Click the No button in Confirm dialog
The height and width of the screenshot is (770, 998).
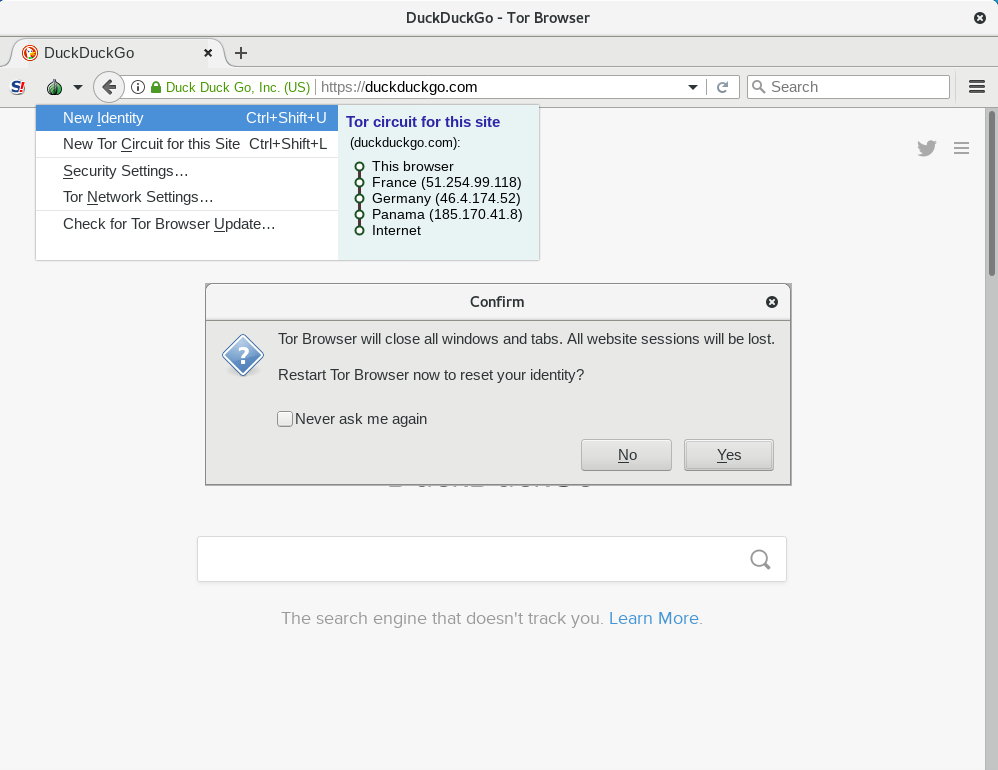coord(626,455)
